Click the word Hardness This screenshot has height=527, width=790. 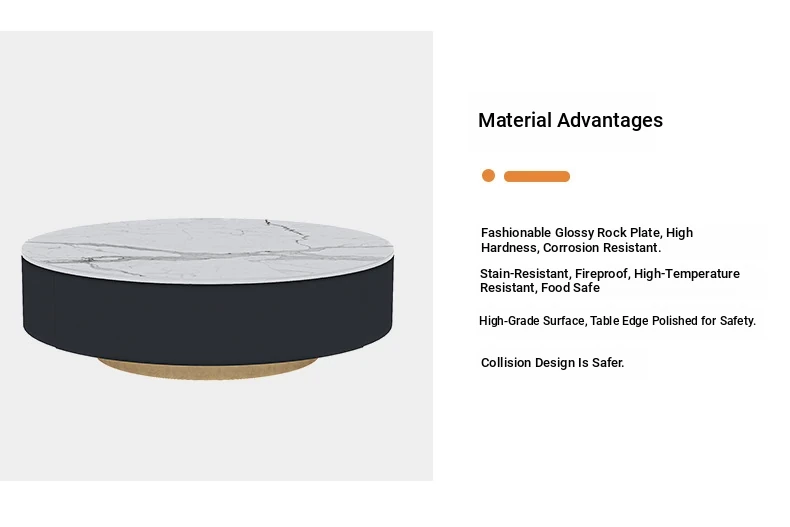508,248
